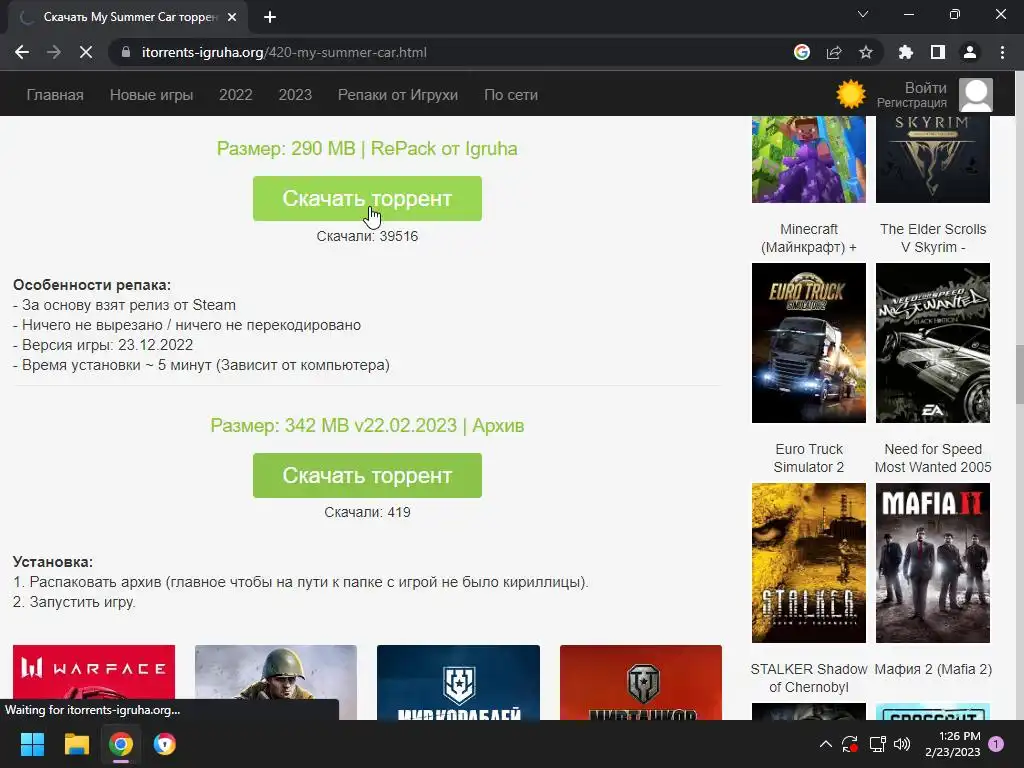1024x768 pixels.
Task: Click Войти to log in
Action: click(x=925, y=88)
